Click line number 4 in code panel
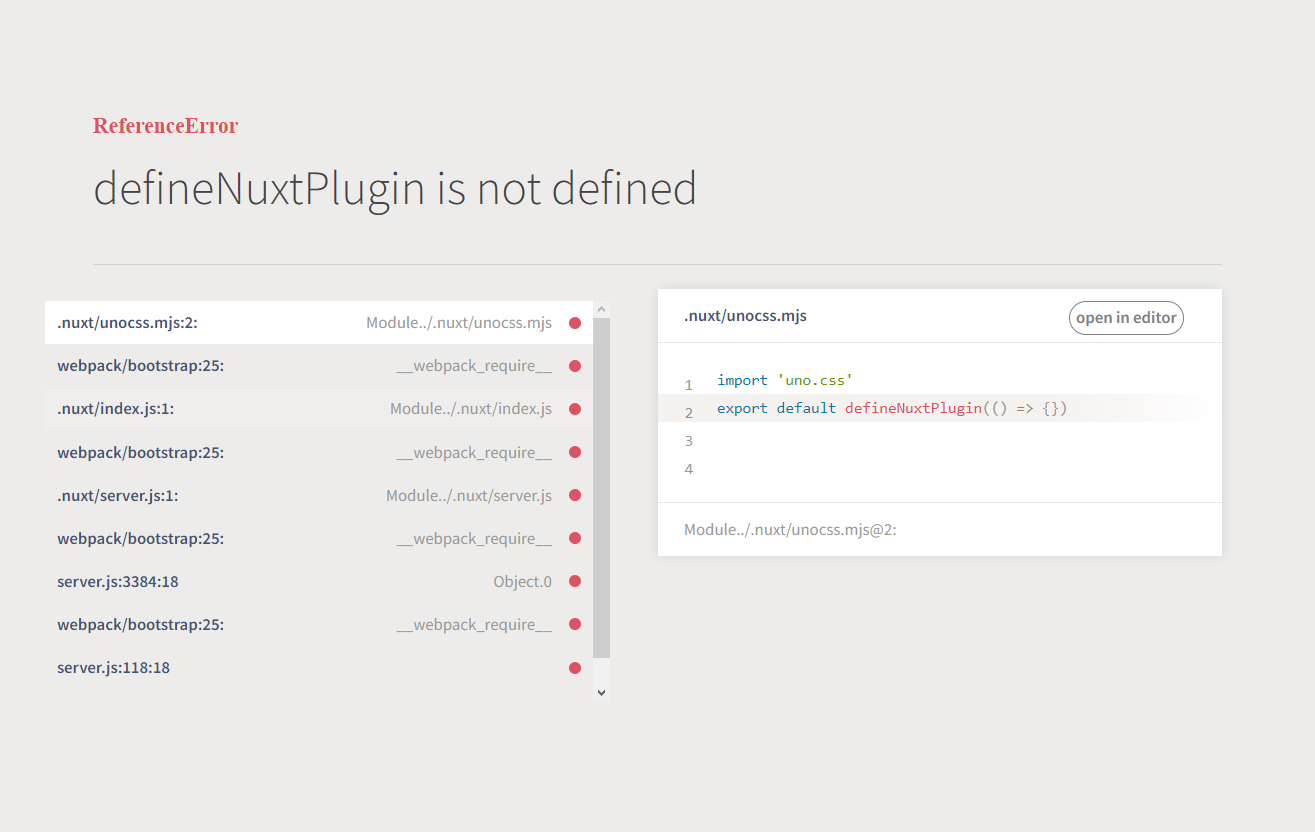 (688, 469)
